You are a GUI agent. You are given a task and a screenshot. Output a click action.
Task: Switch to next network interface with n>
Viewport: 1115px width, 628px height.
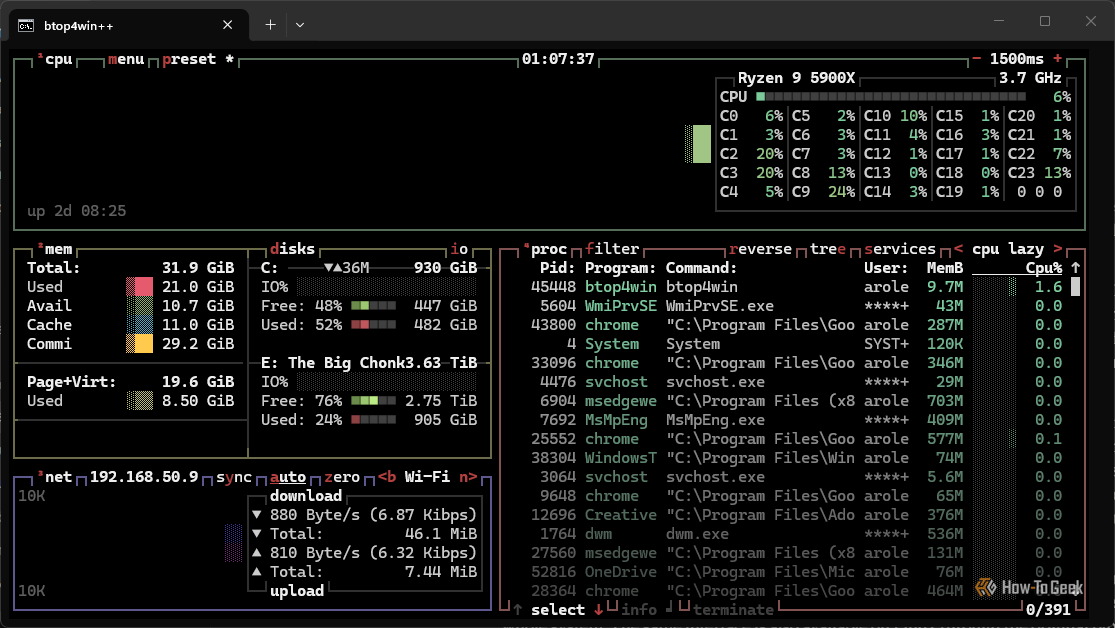(468, 477)
